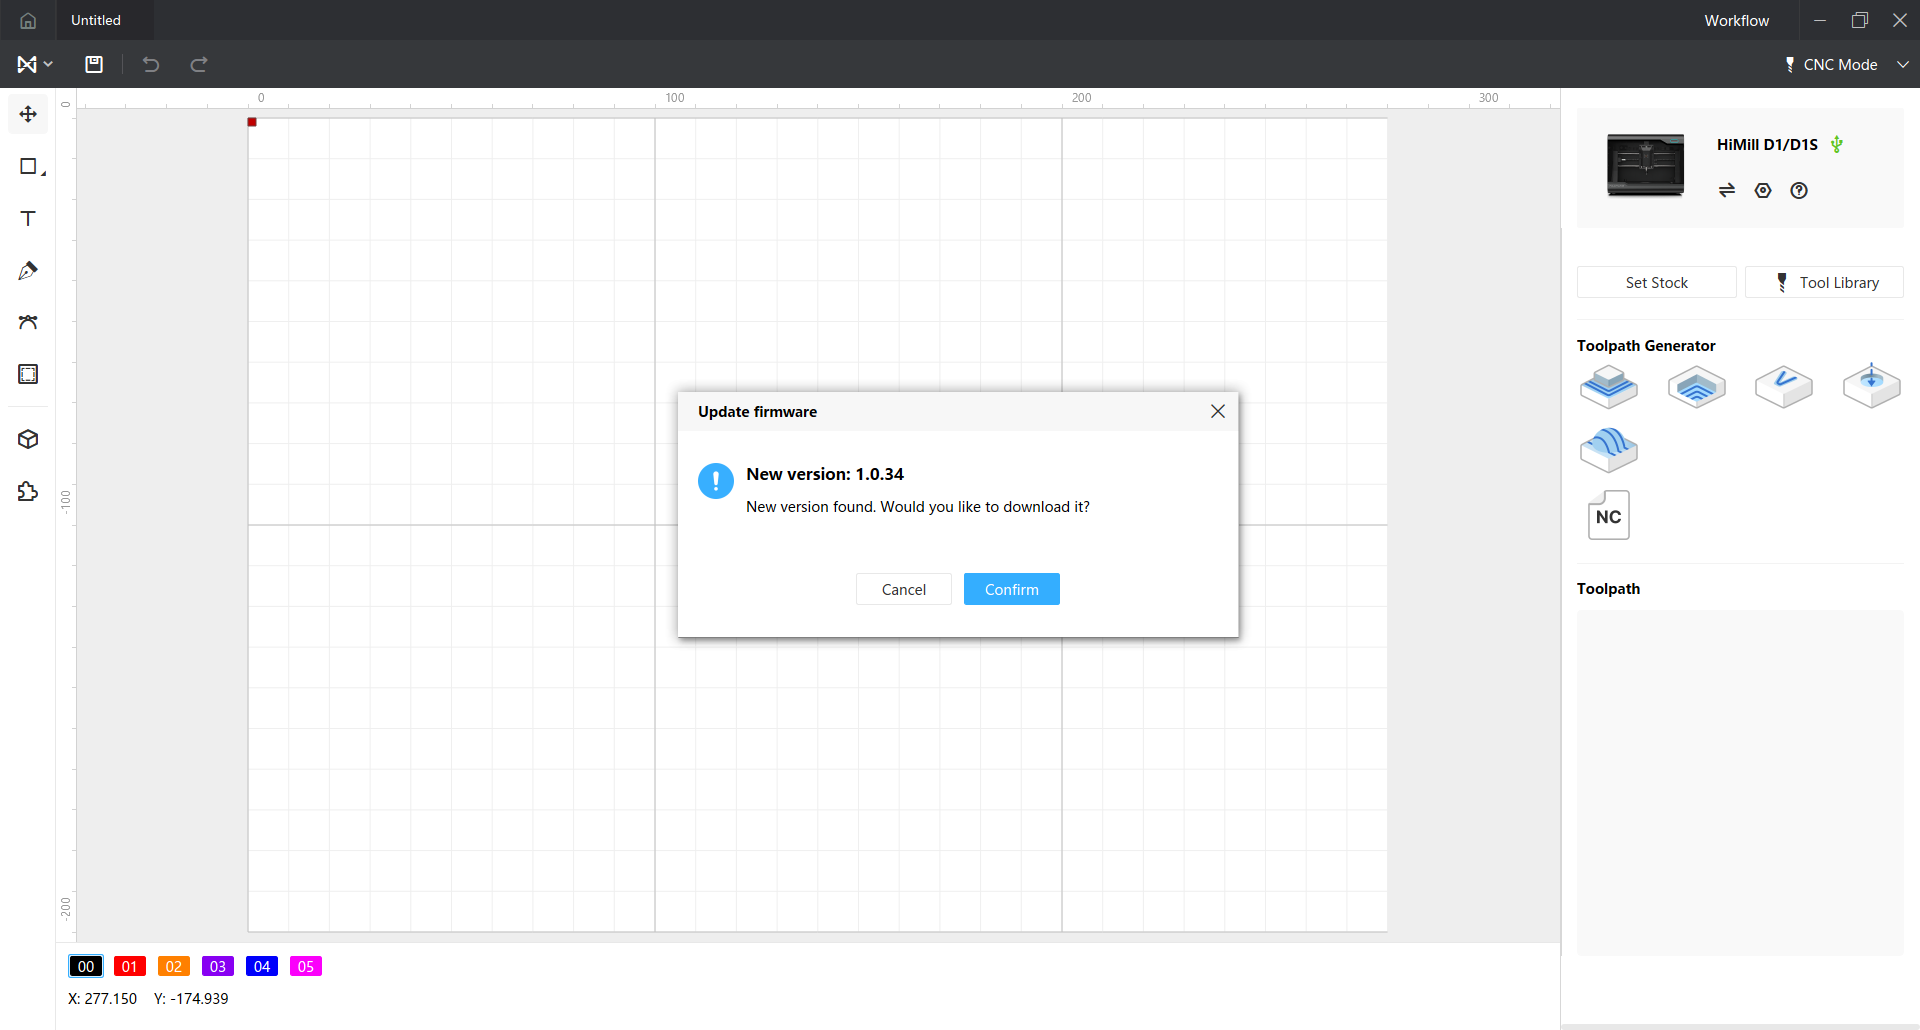Cancel the firmware update dialog

(x=903, y=589)
